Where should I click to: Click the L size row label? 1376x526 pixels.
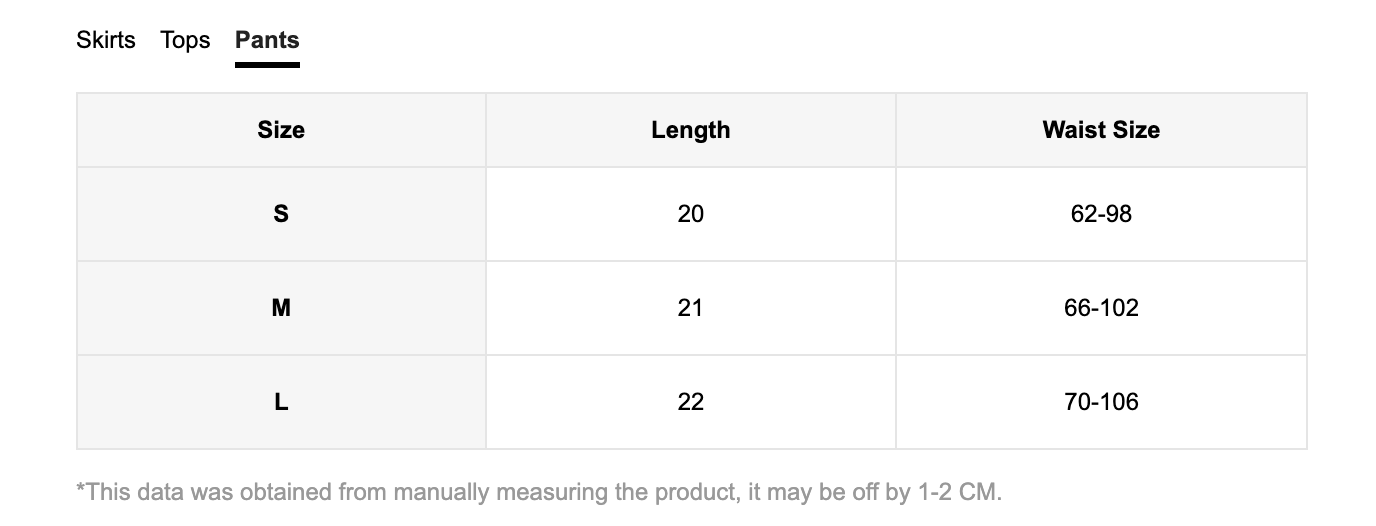[x=281, y=402]
